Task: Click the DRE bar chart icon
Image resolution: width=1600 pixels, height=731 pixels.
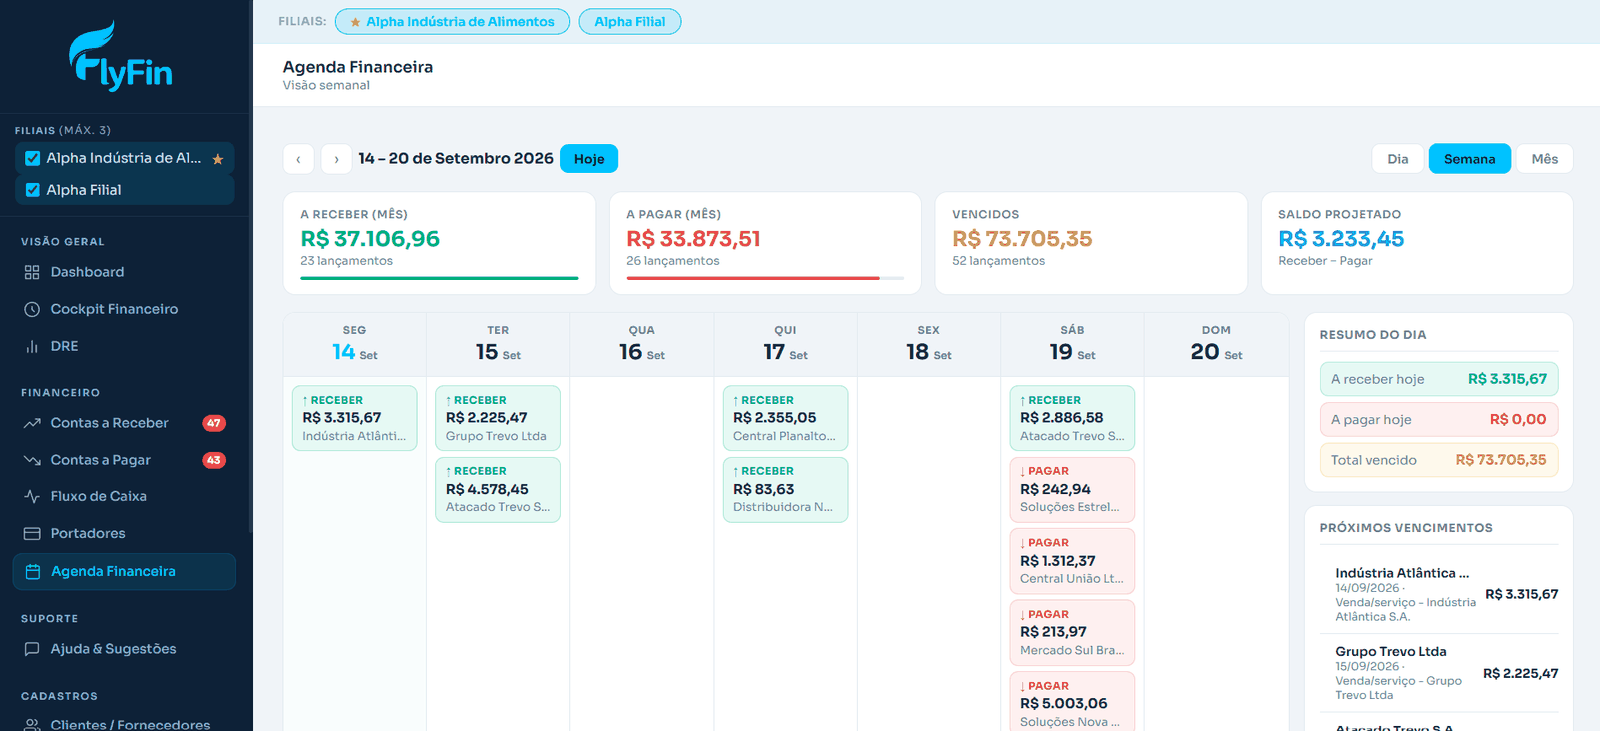Action: coord(32,346)
